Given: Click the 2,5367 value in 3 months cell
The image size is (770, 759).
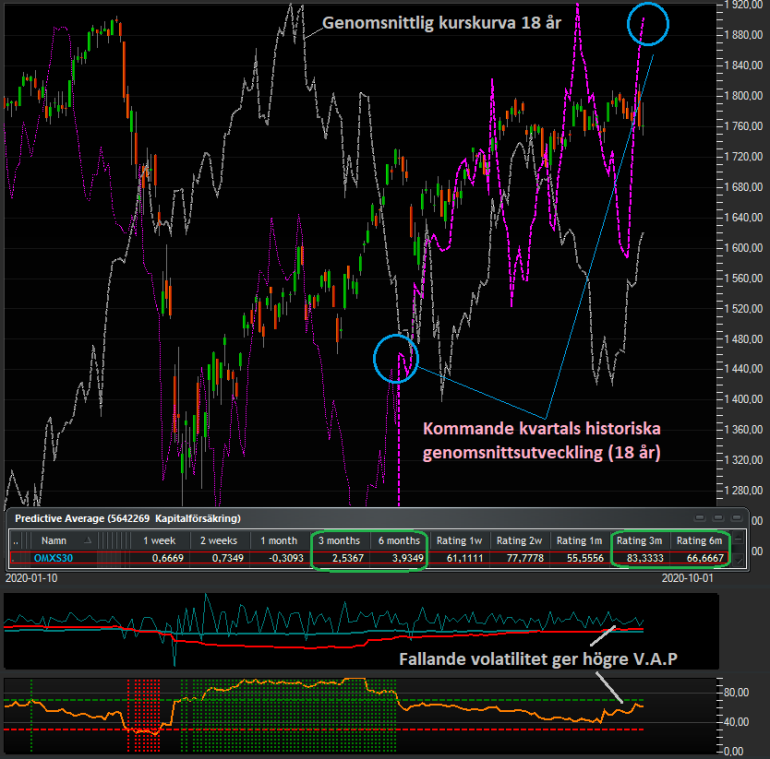Looking at the screenshot, I should coord(348,559).
